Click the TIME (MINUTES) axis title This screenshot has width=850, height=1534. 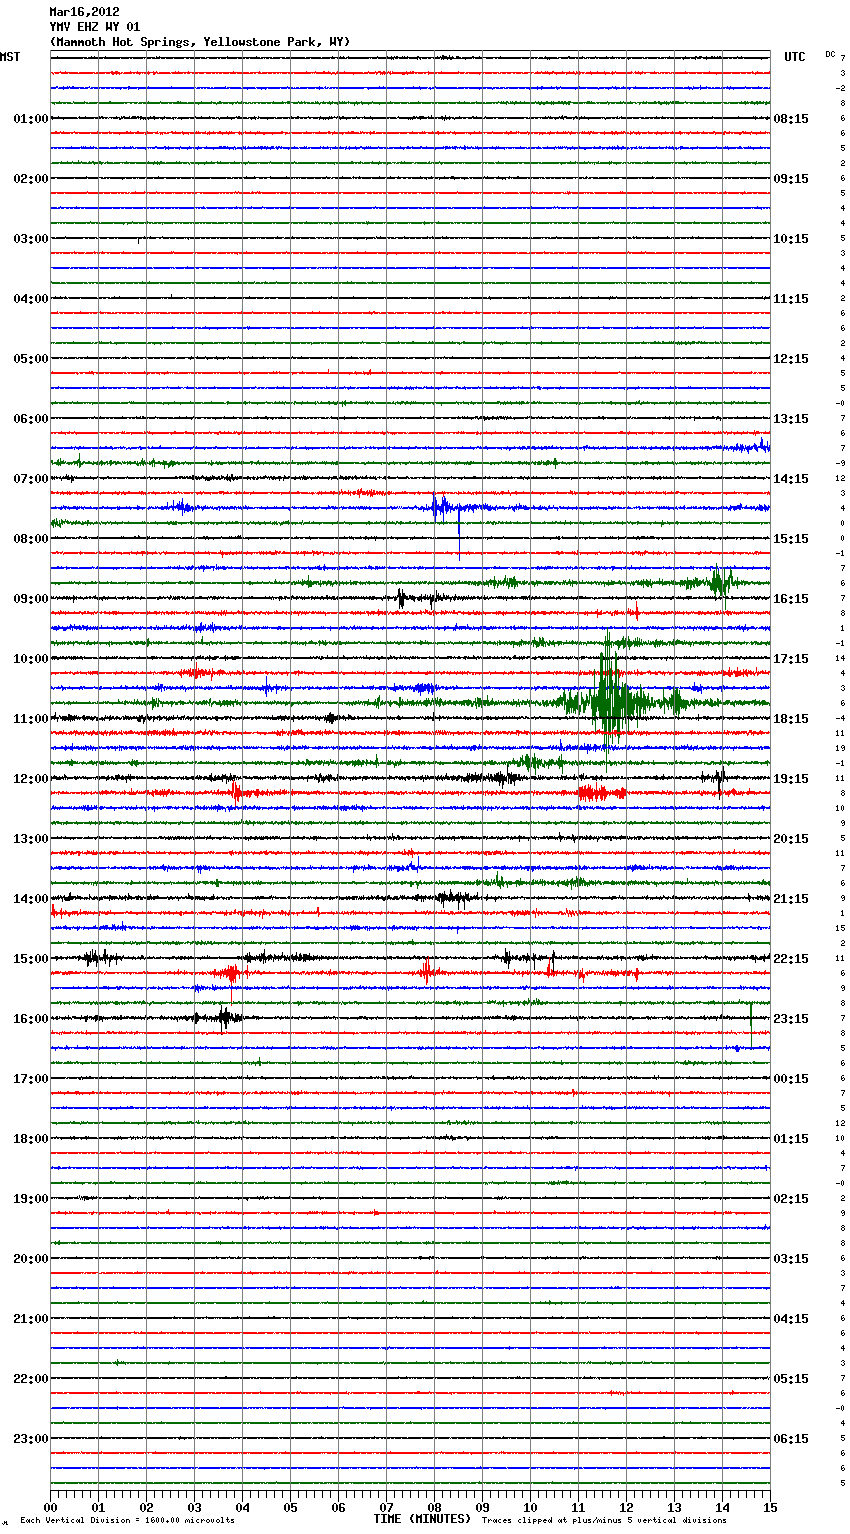pyautogui.click(x=422, y=1519)
